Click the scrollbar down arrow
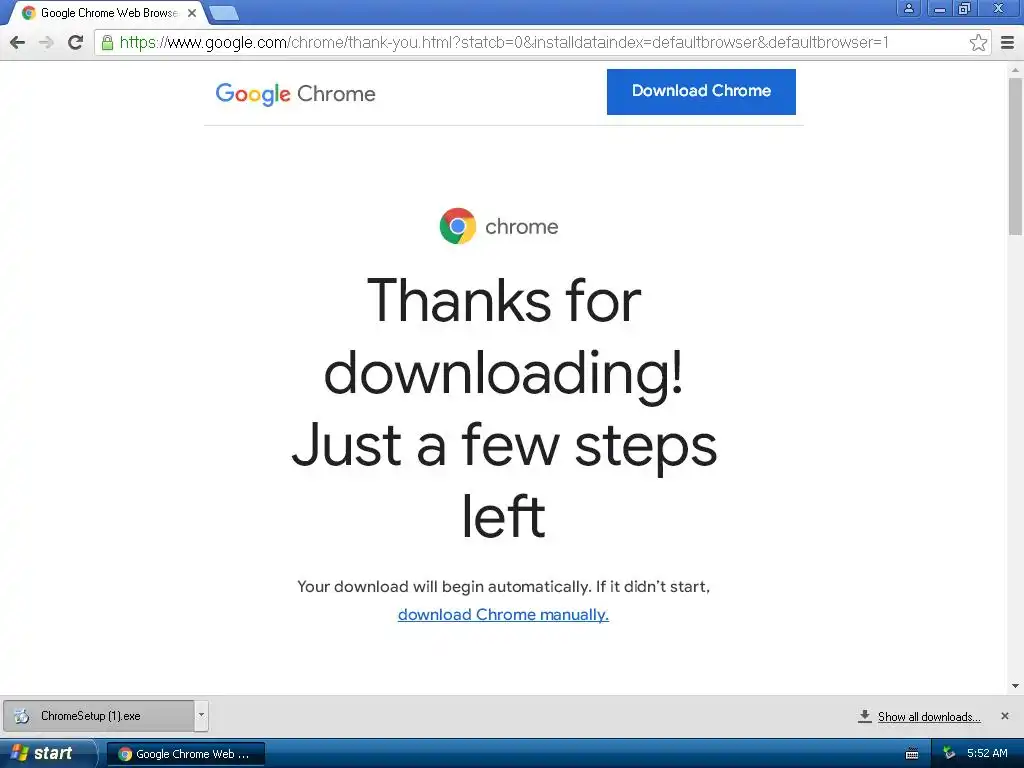This screenshot has height=768, width=1024. coord(1016,686)
